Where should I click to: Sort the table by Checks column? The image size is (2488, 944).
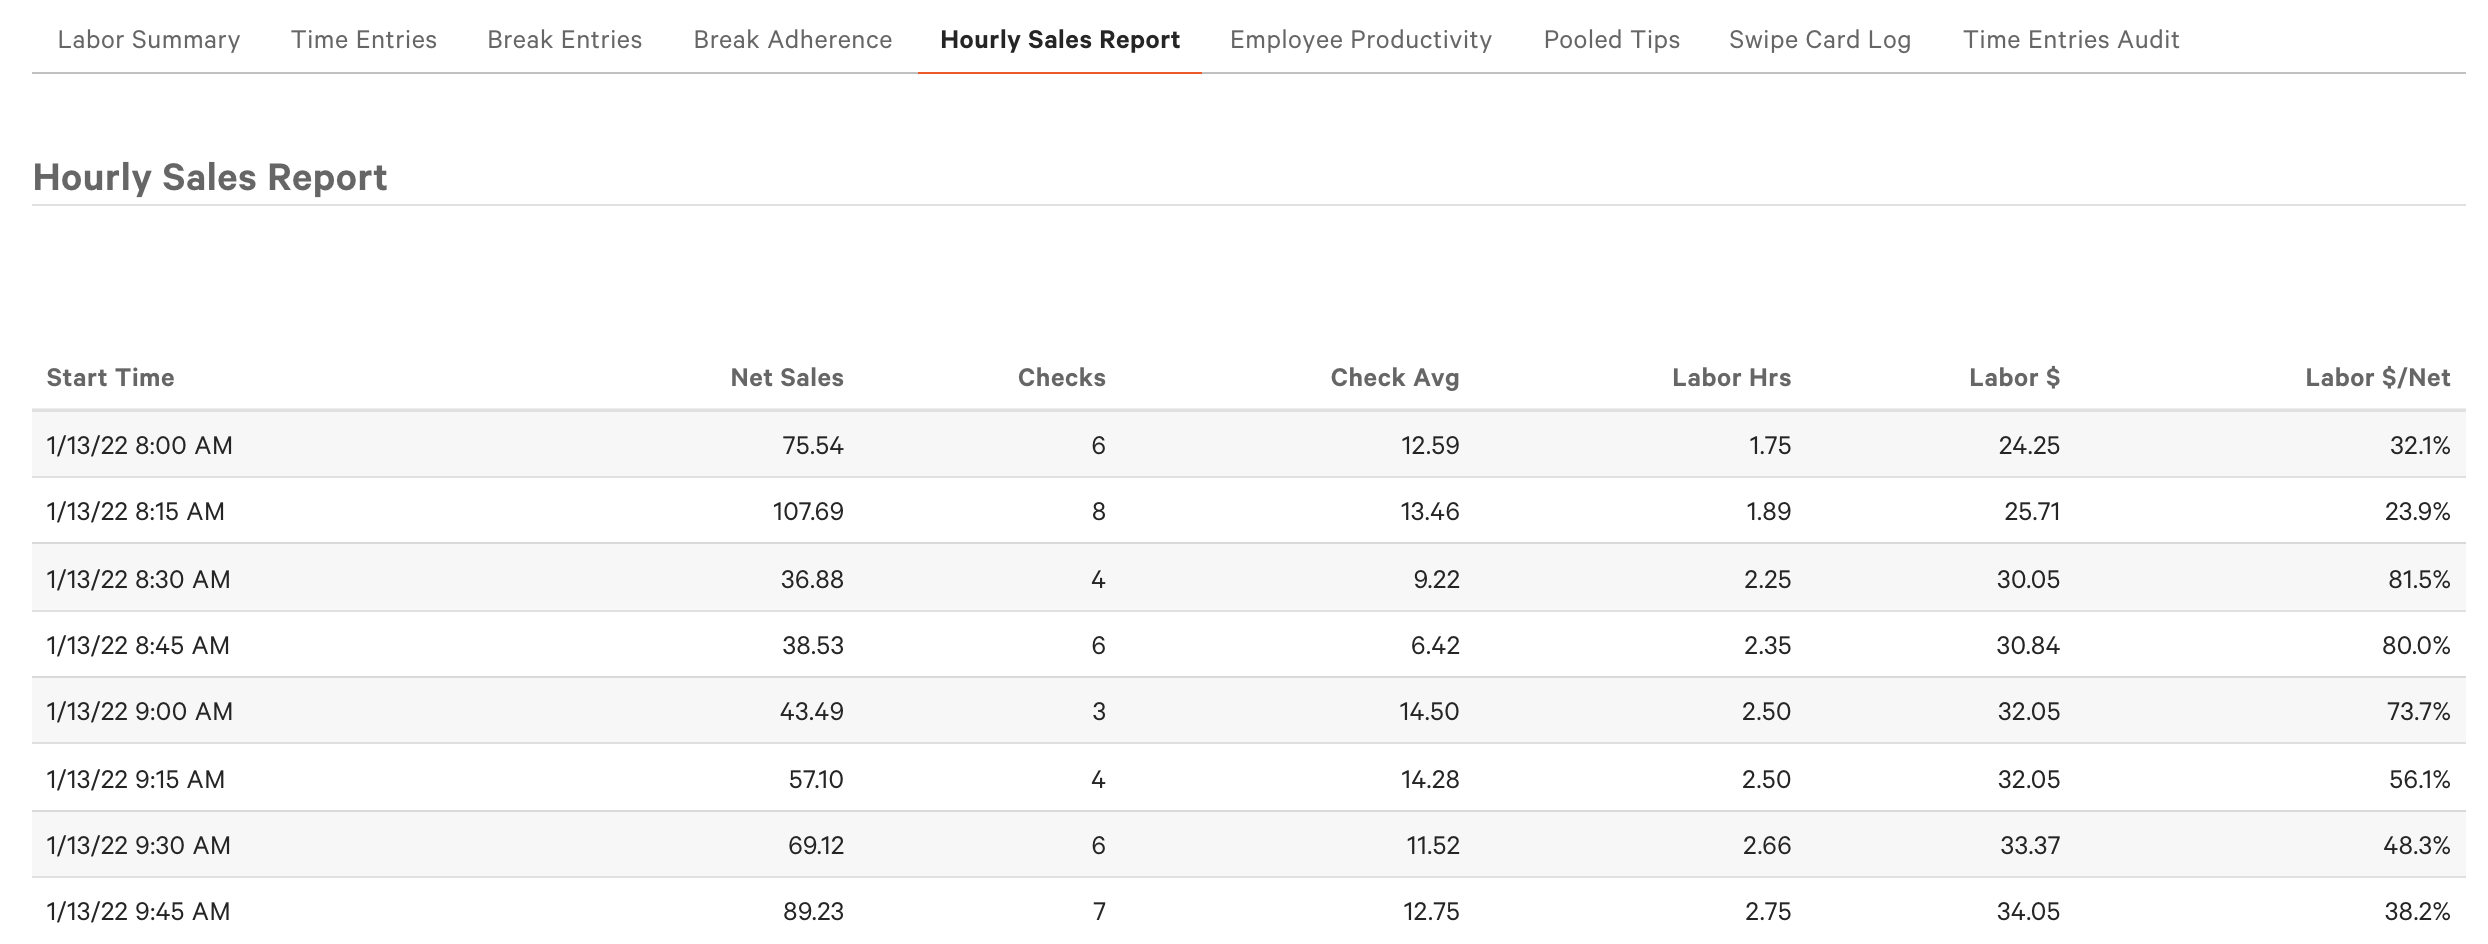[1060, 378]
